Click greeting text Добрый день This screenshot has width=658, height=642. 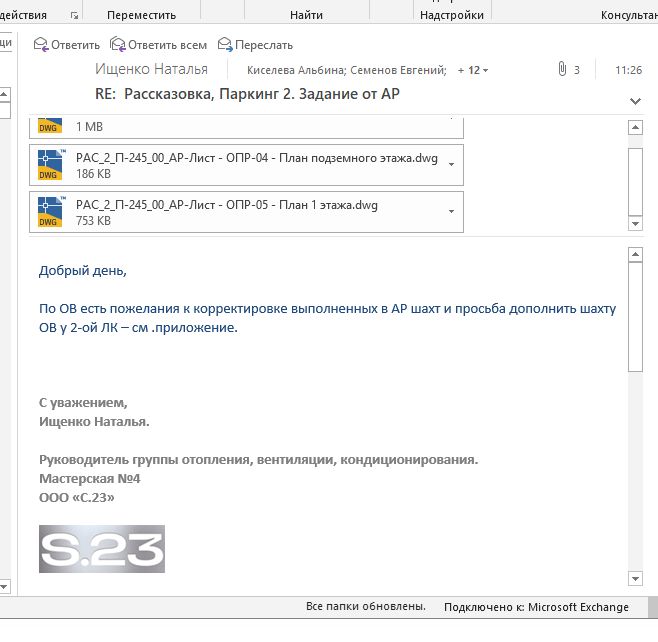(83, 271)
